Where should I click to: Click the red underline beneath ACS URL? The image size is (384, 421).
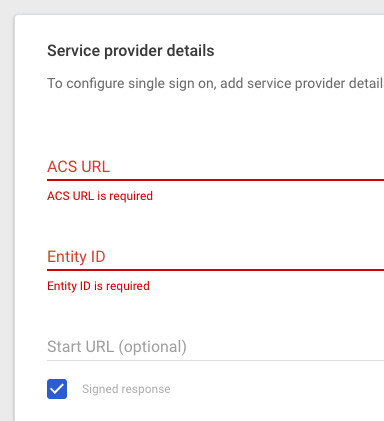pos(215,180)
